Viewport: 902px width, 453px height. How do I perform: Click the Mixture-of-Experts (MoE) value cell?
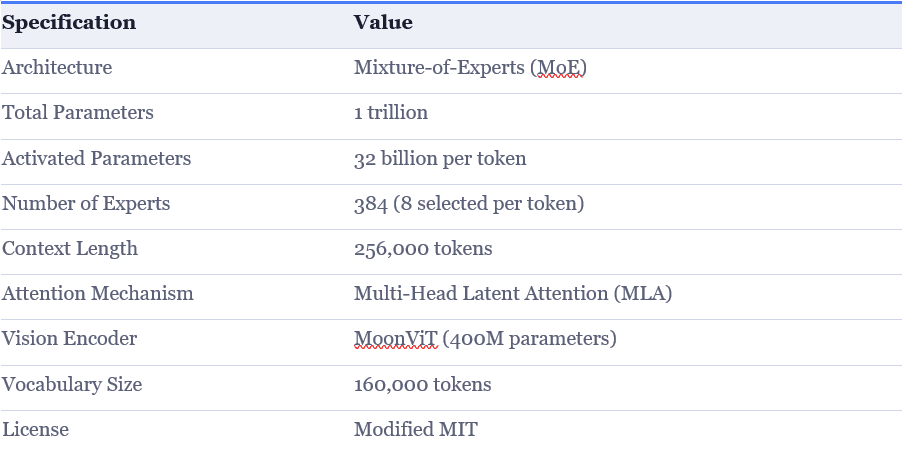(x=470, y=68)
